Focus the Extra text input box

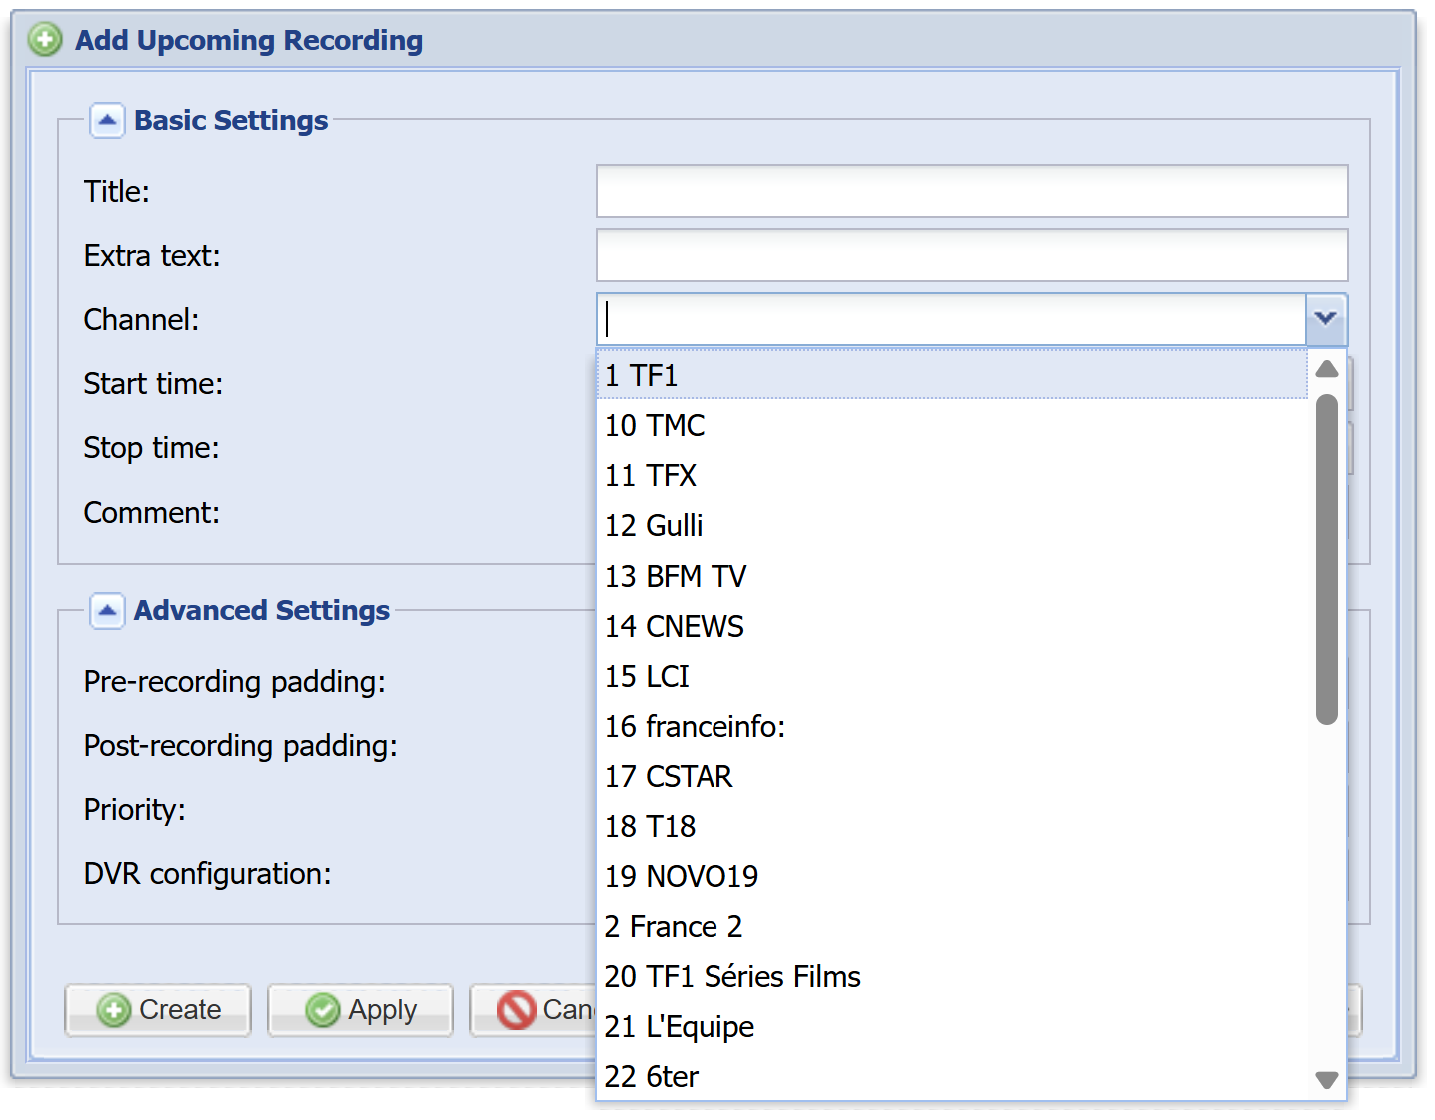coord(971,255)
